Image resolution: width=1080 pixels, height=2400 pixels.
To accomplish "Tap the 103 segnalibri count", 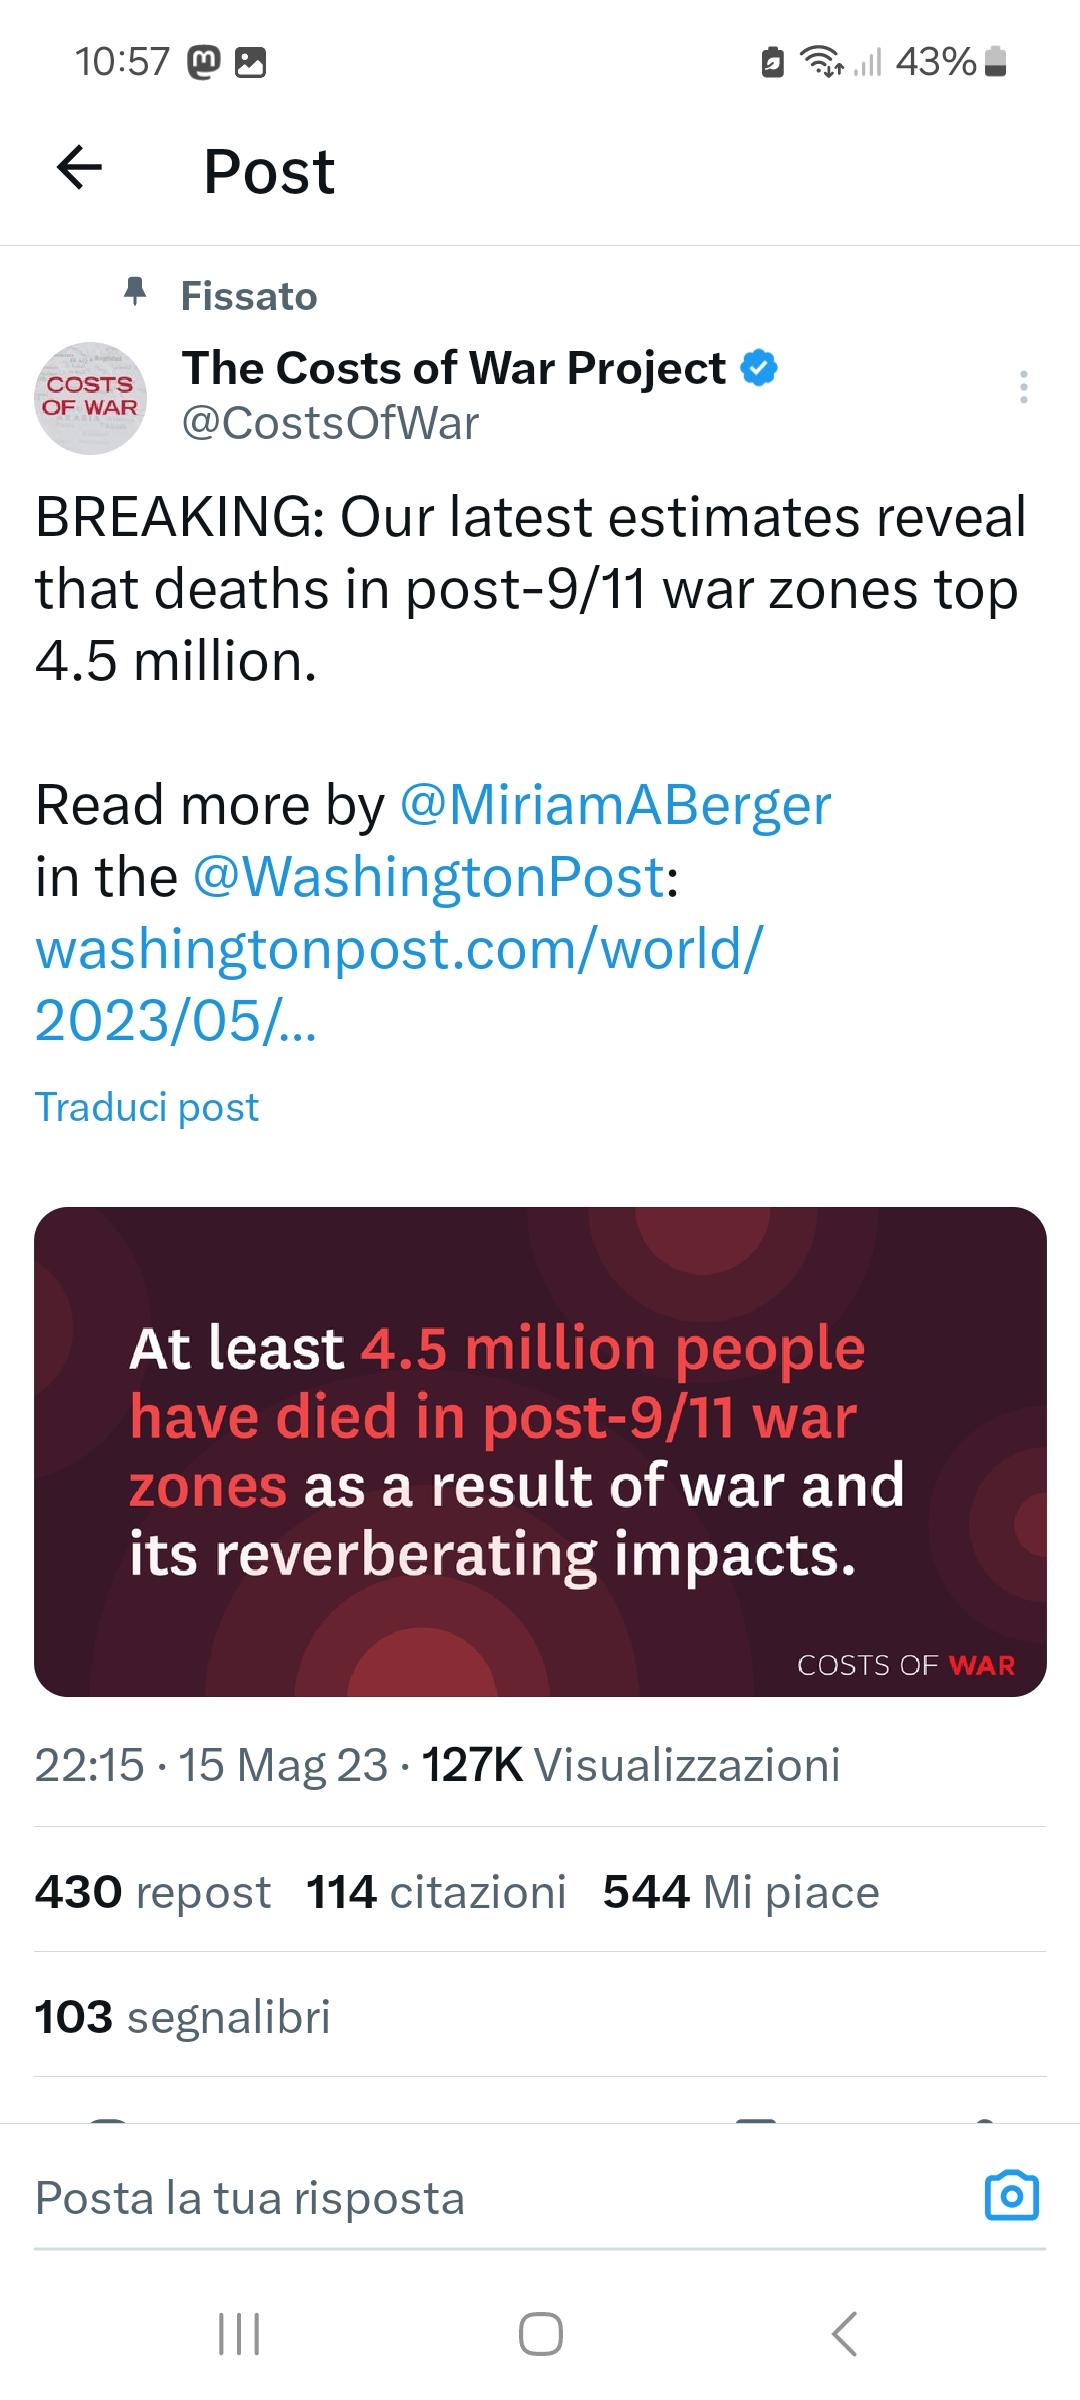I will click(182, 2016).
